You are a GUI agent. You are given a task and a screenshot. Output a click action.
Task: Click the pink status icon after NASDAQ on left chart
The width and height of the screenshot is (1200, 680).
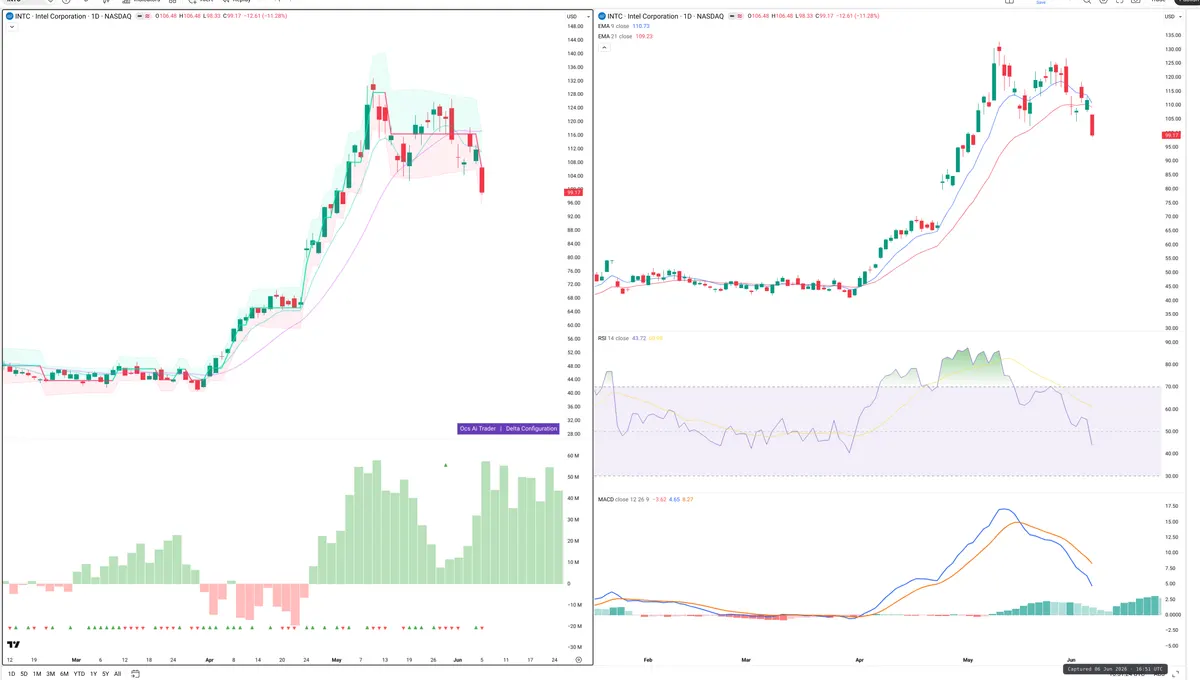click(x=148, y=17)
